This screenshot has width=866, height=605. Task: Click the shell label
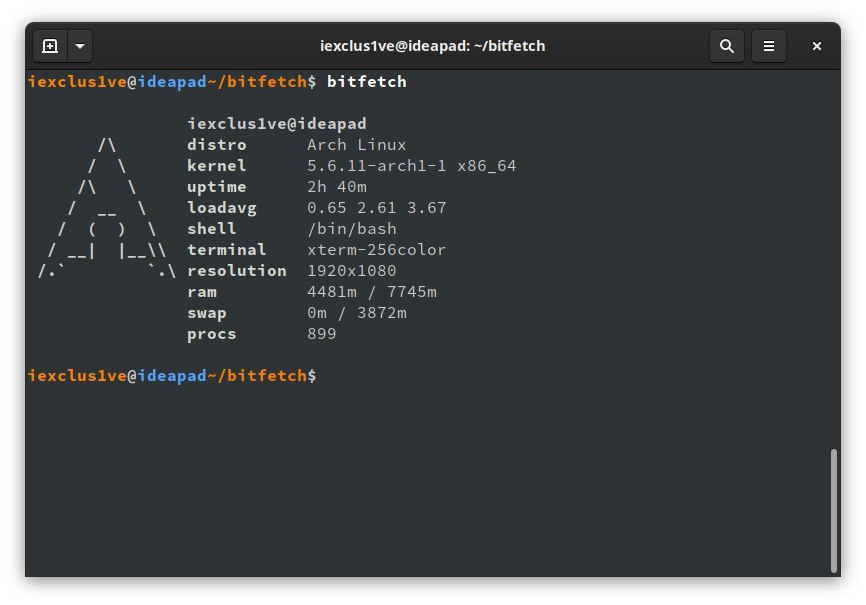coord(212,229)
